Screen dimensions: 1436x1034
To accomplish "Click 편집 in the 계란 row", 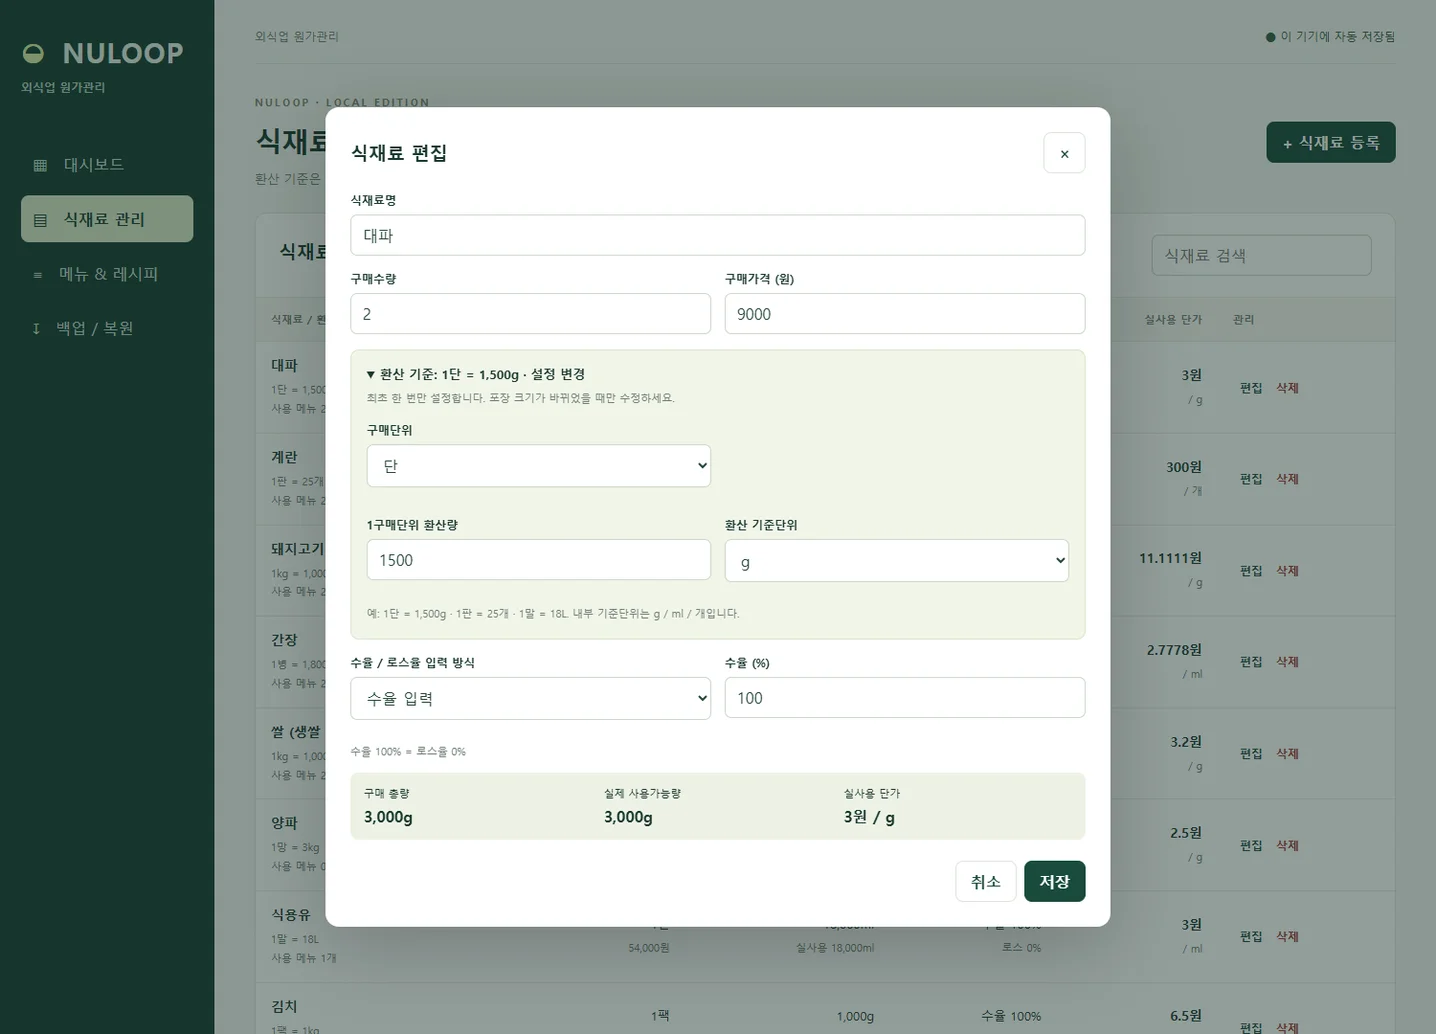I will pyautogui.click(x=1251, y=479).
